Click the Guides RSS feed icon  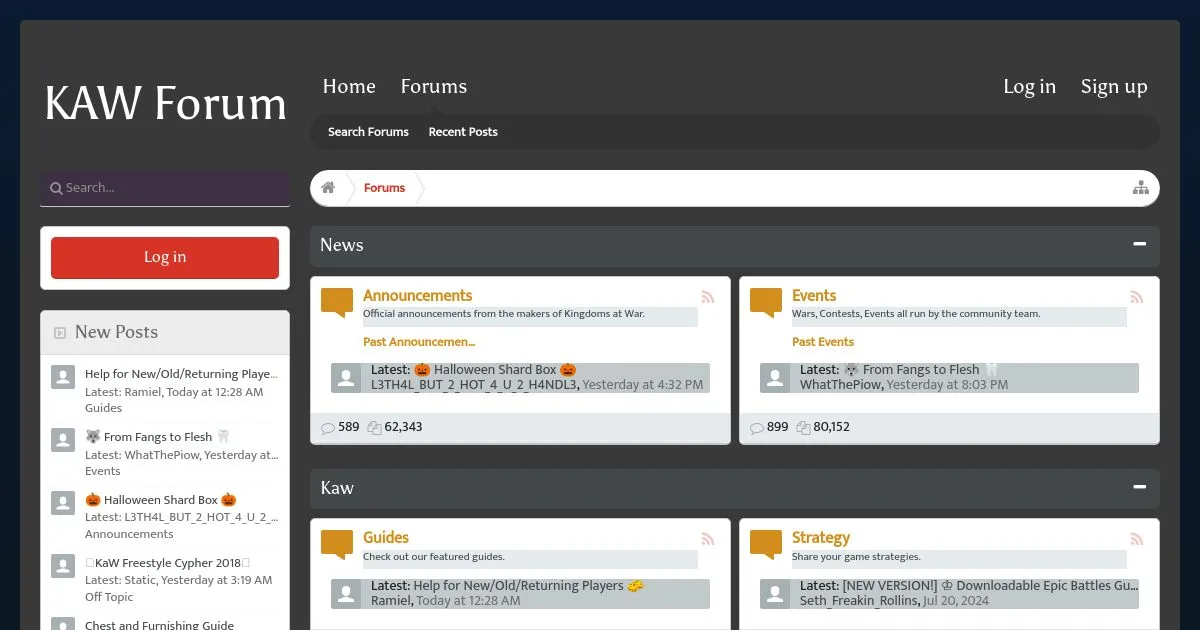point(708,539)
